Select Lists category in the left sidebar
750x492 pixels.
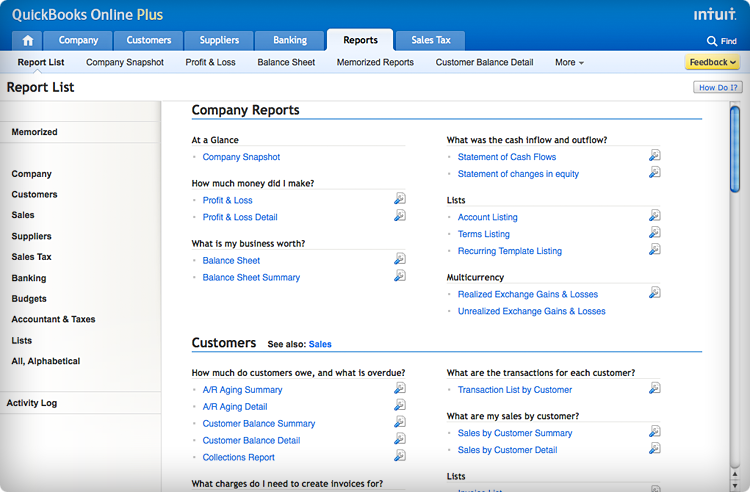coord(22,340)
